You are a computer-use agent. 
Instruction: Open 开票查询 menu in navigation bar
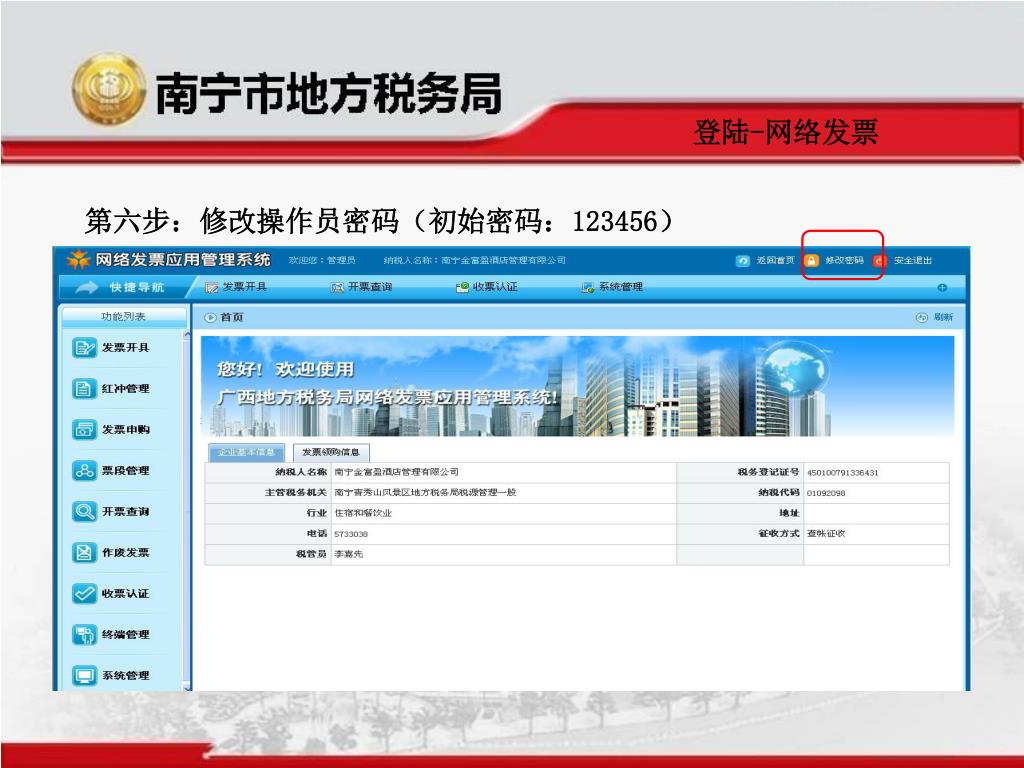(x=370, y=287)
